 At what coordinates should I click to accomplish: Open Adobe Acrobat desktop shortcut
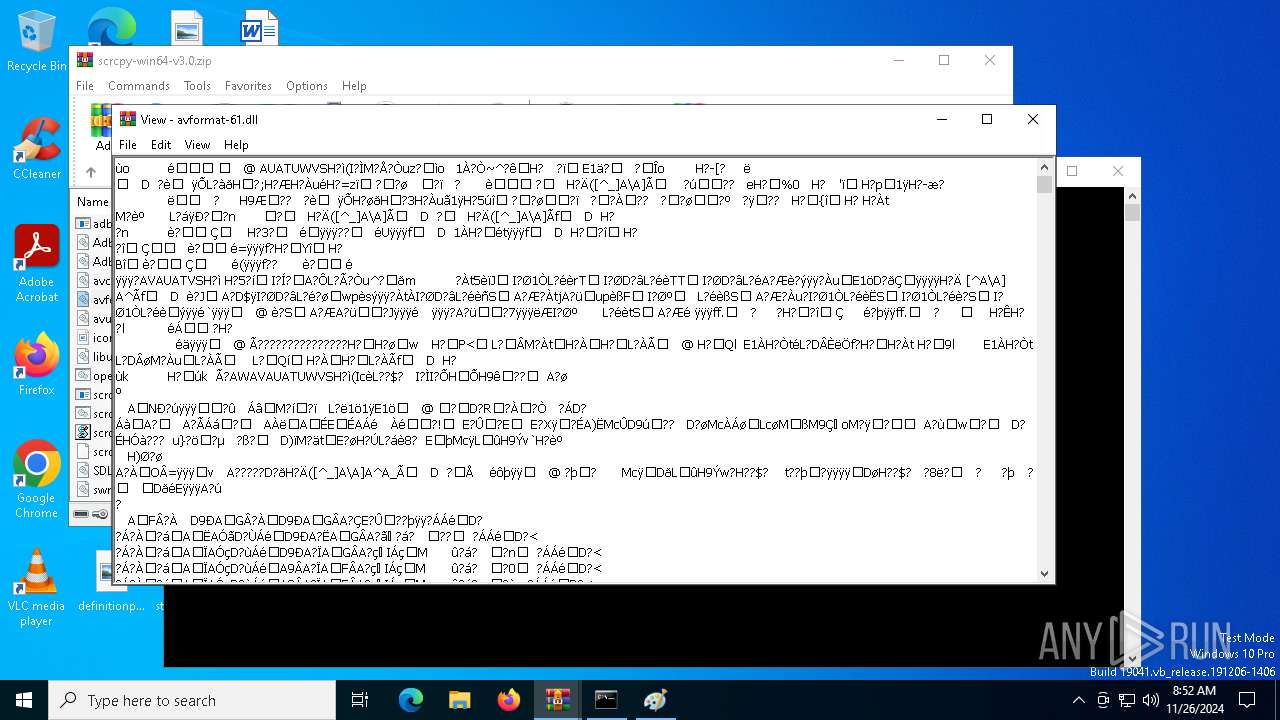click(36, 264)
